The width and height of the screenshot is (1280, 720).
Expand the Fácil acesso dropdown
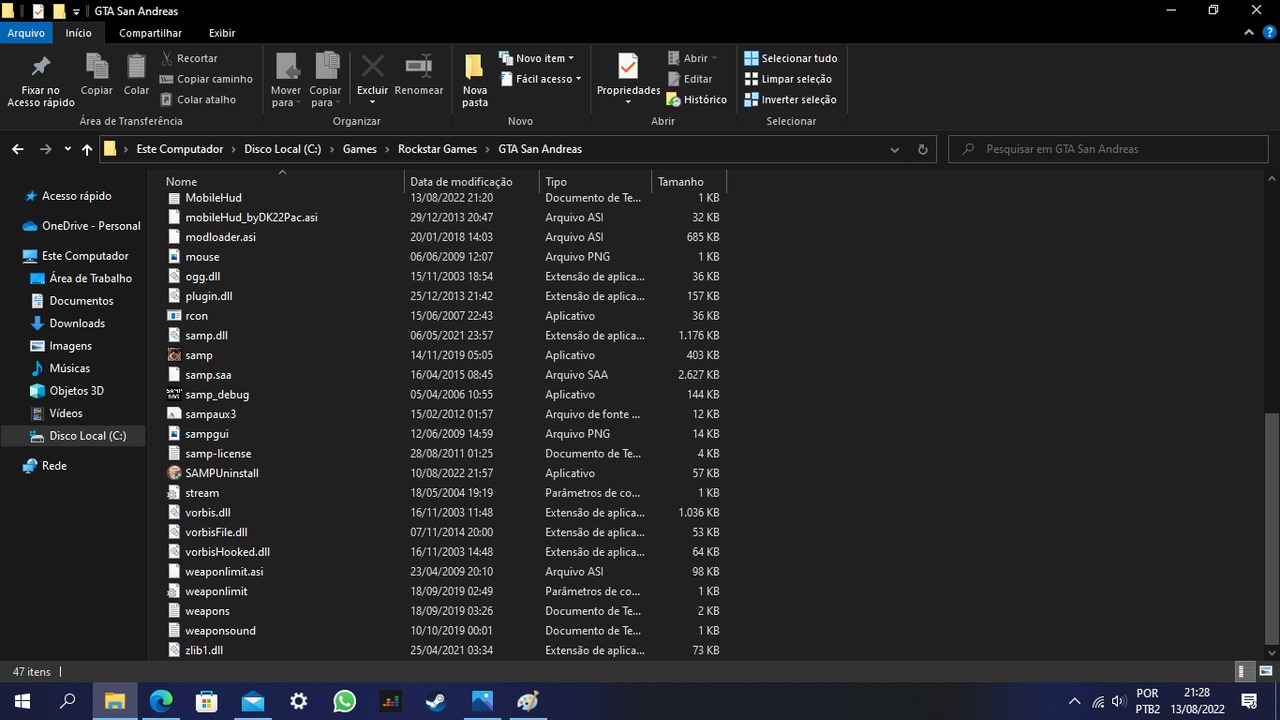pos(539,79)
